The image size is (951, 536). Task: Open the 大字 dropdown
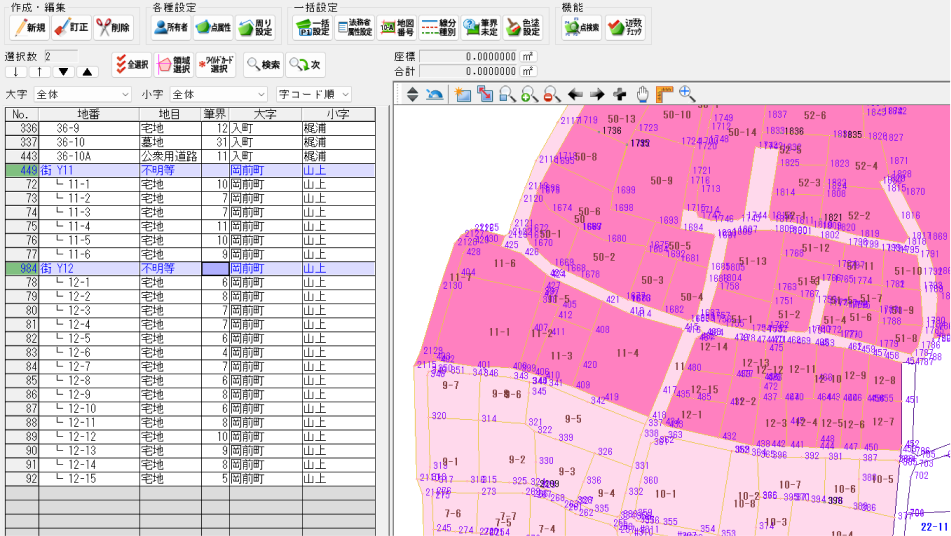coord(82,94)
